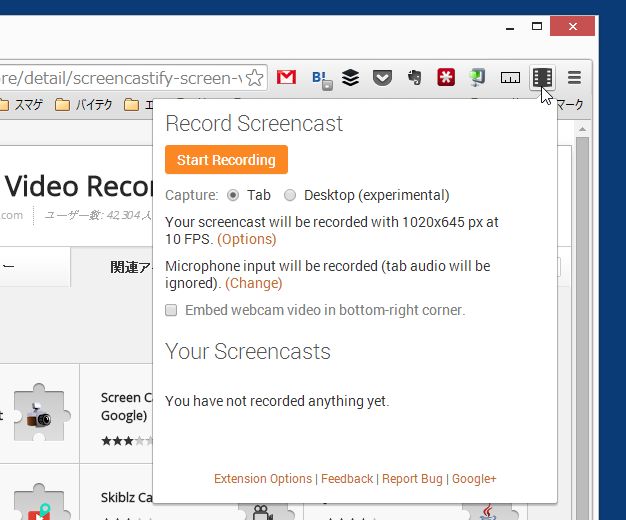The height and width of the screenshot is (520, 626).
Task: Click the Screencastify film strip icon
Action: tap(542, 77)
